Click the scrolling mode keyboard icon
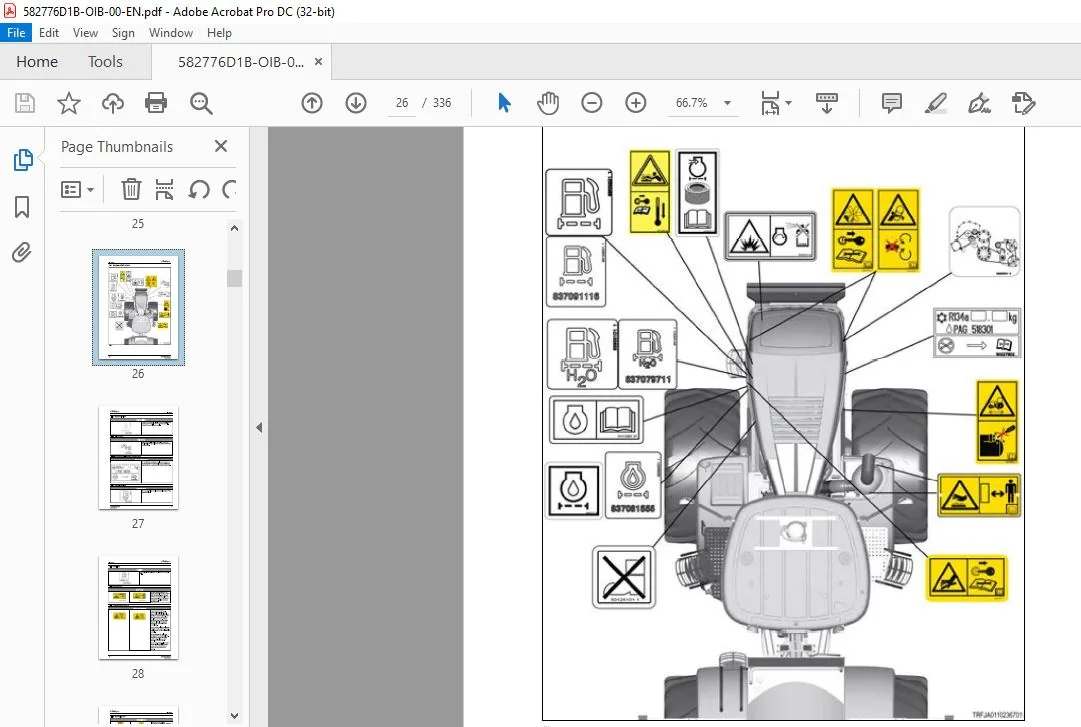The height and width of the screenshot is (727, 1081). click(x=827, y=103)
